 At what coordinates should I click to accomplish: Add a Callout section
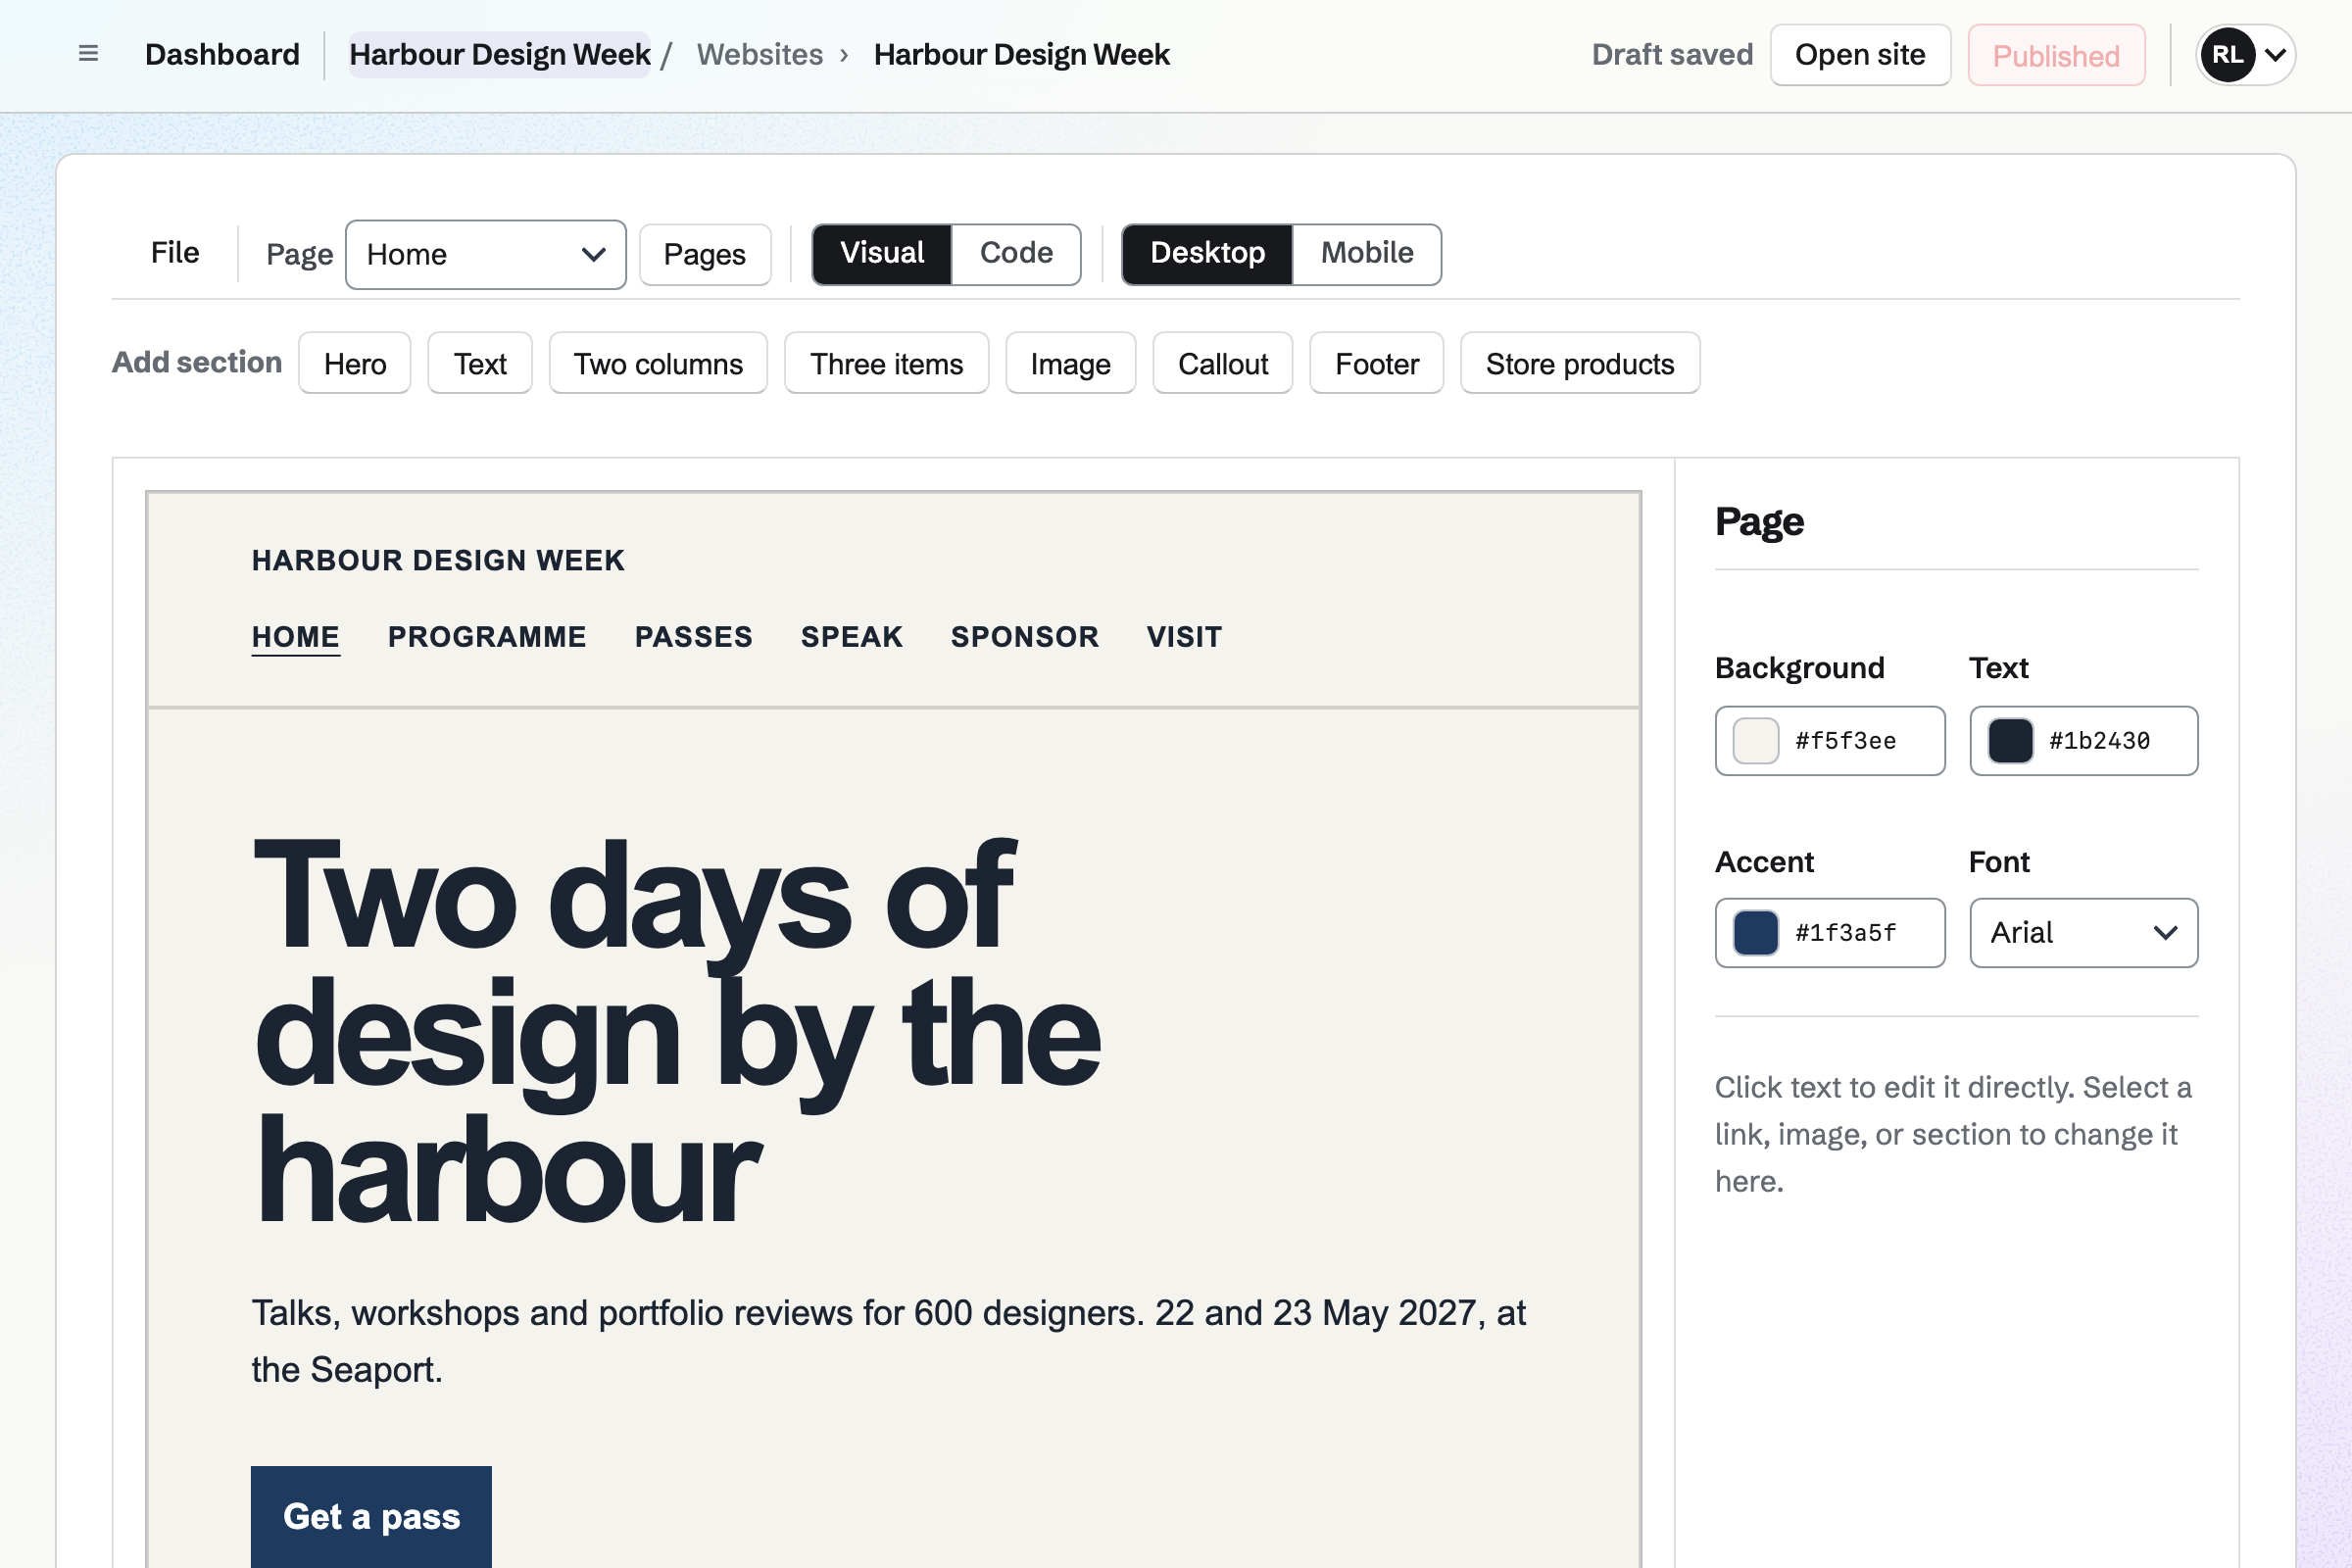pyautogui.click(x=1223, y=363)
